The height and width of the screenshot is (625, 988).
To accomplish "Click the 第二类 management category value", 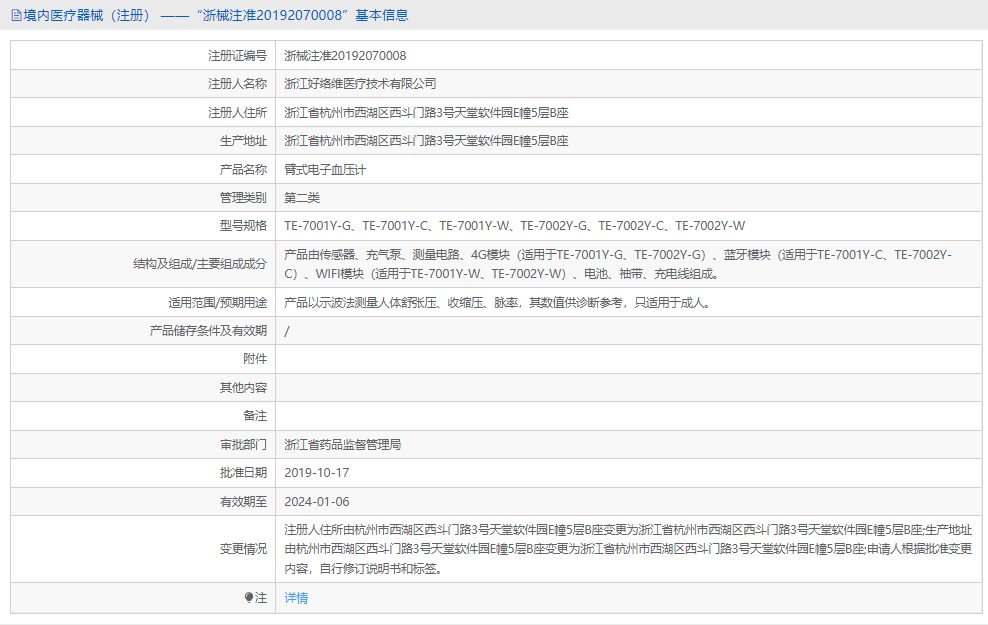I will (x=302, y=198).
